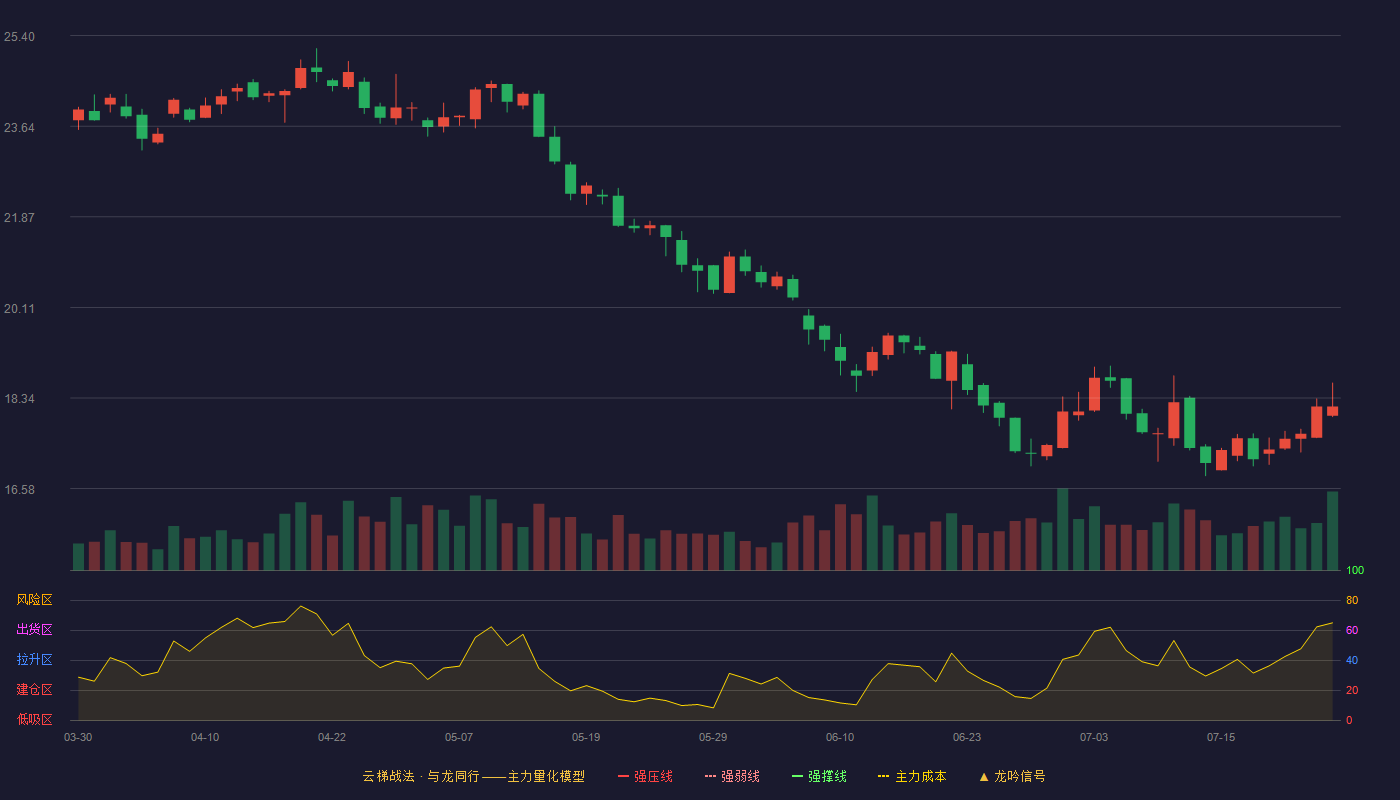This screenshot has width=1400, height=800.
Task: Select the 出货区 zone label
Action: tap(34, 630)
